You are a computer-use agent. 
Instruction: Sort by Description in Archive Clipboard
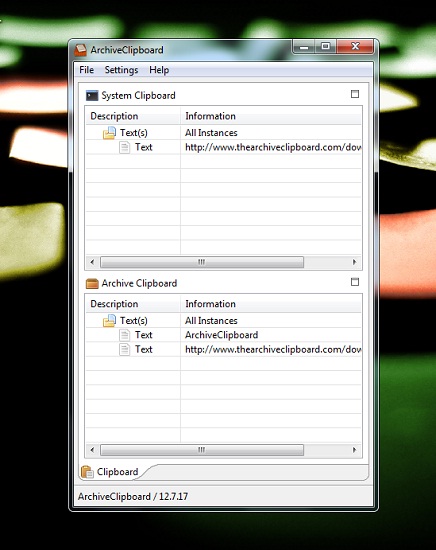click(x=133, y=303)
